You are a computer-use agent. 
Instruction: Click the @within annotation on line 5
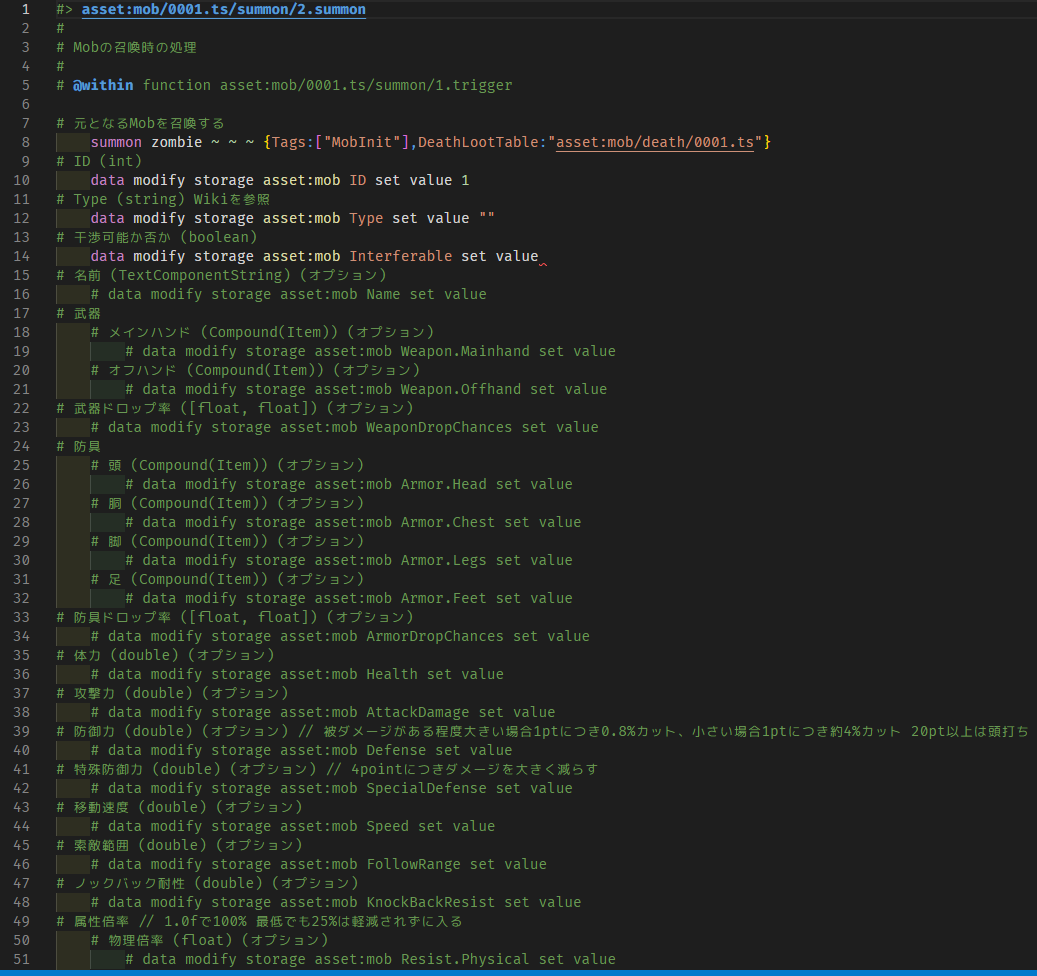click(103, 85)
